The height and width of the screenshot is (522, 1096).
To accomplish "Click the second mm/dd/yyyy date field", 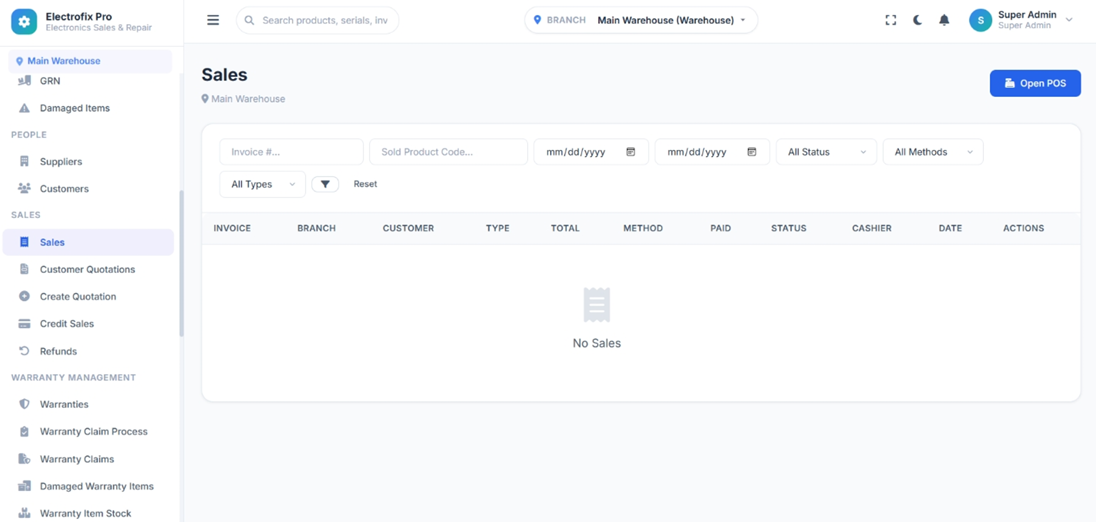I will coord(712,152).
